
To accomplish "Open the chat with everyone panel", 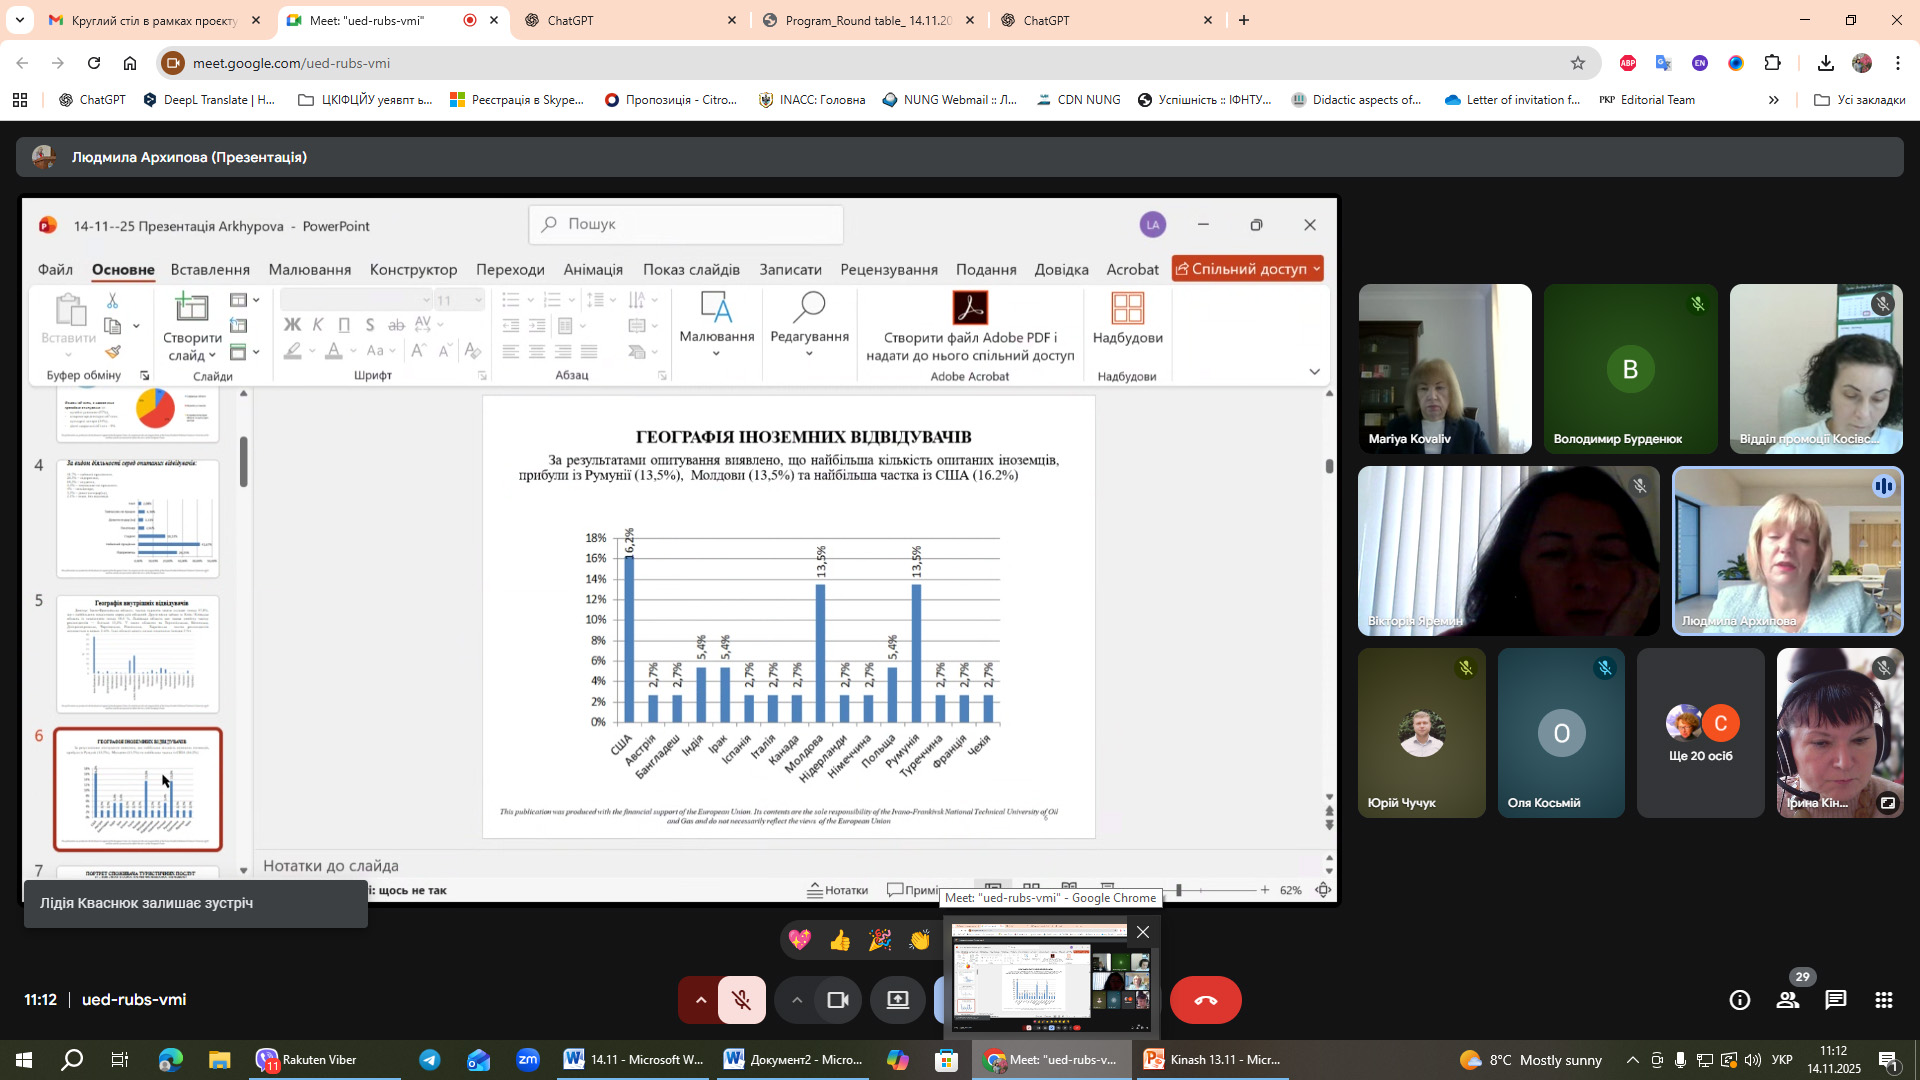I will point(1835,1000).
